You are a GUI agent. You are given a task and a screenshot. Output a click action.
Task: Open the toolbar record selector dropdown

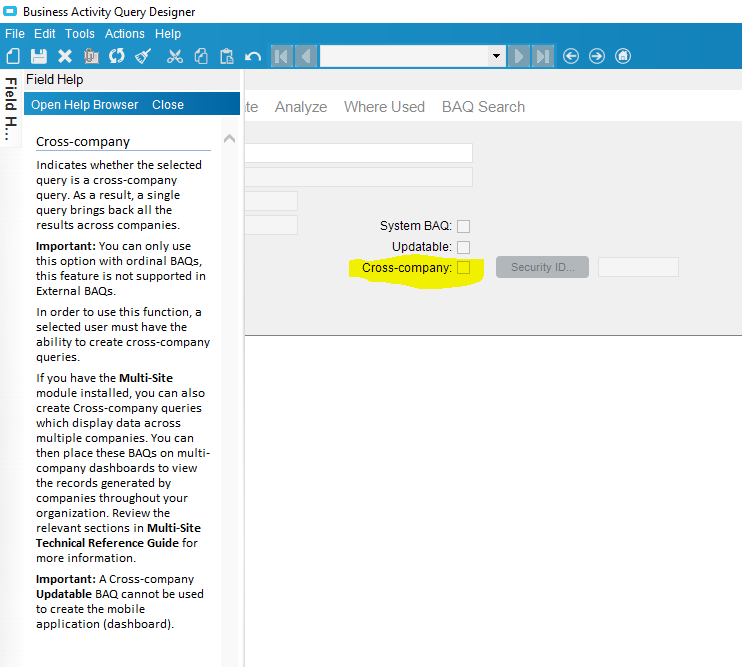(496, 56)
